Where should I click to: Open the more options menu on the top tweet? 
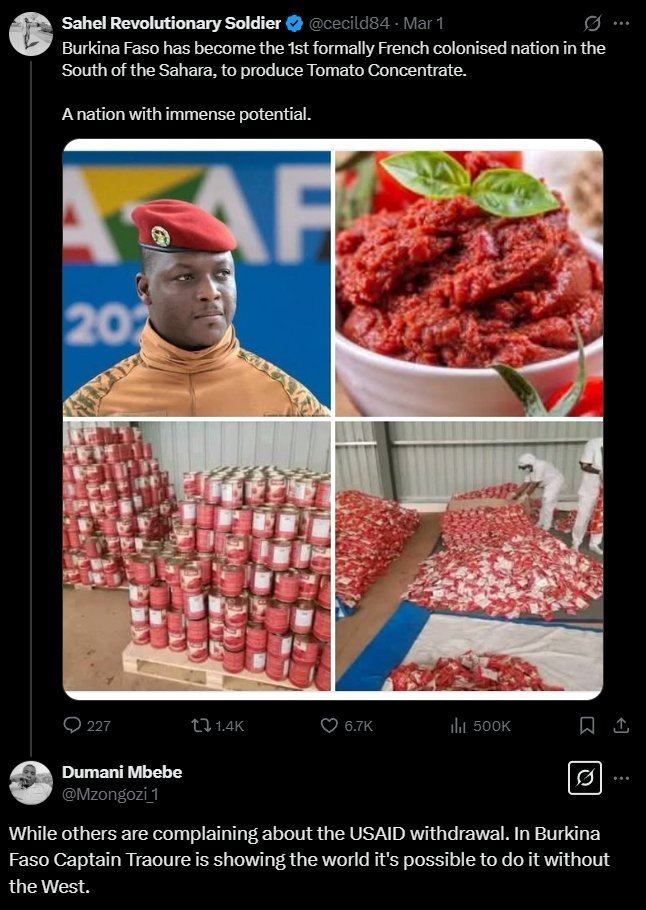click(x=621, y=24)
